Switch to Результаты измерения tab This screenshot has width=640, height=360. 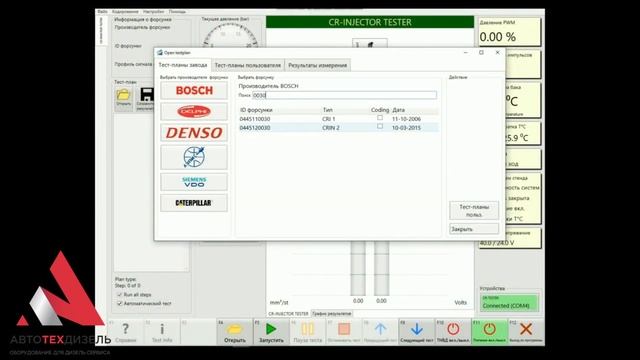pos(318,65)
